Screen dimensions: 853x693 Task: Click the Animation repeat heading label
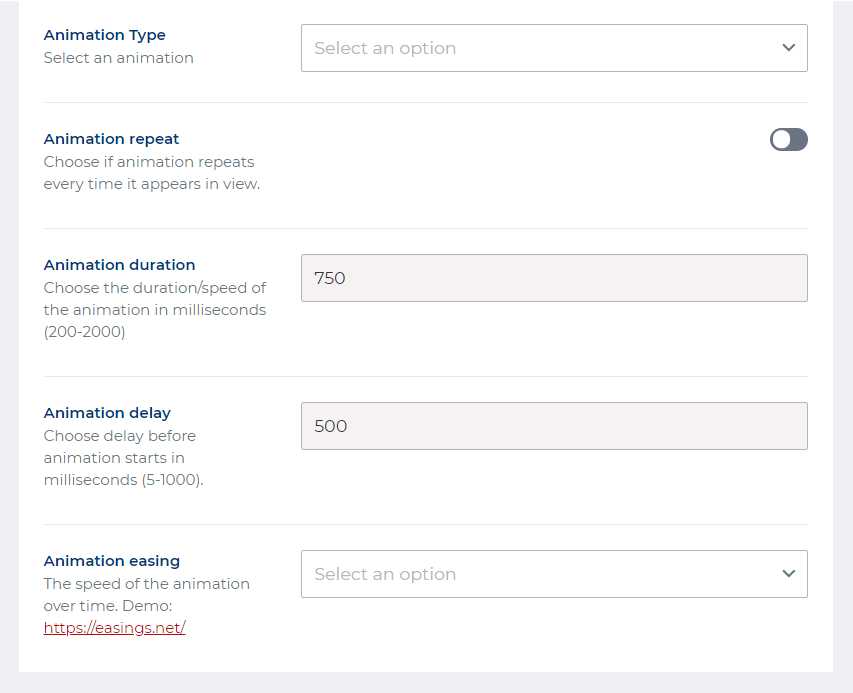click(112, 139)
